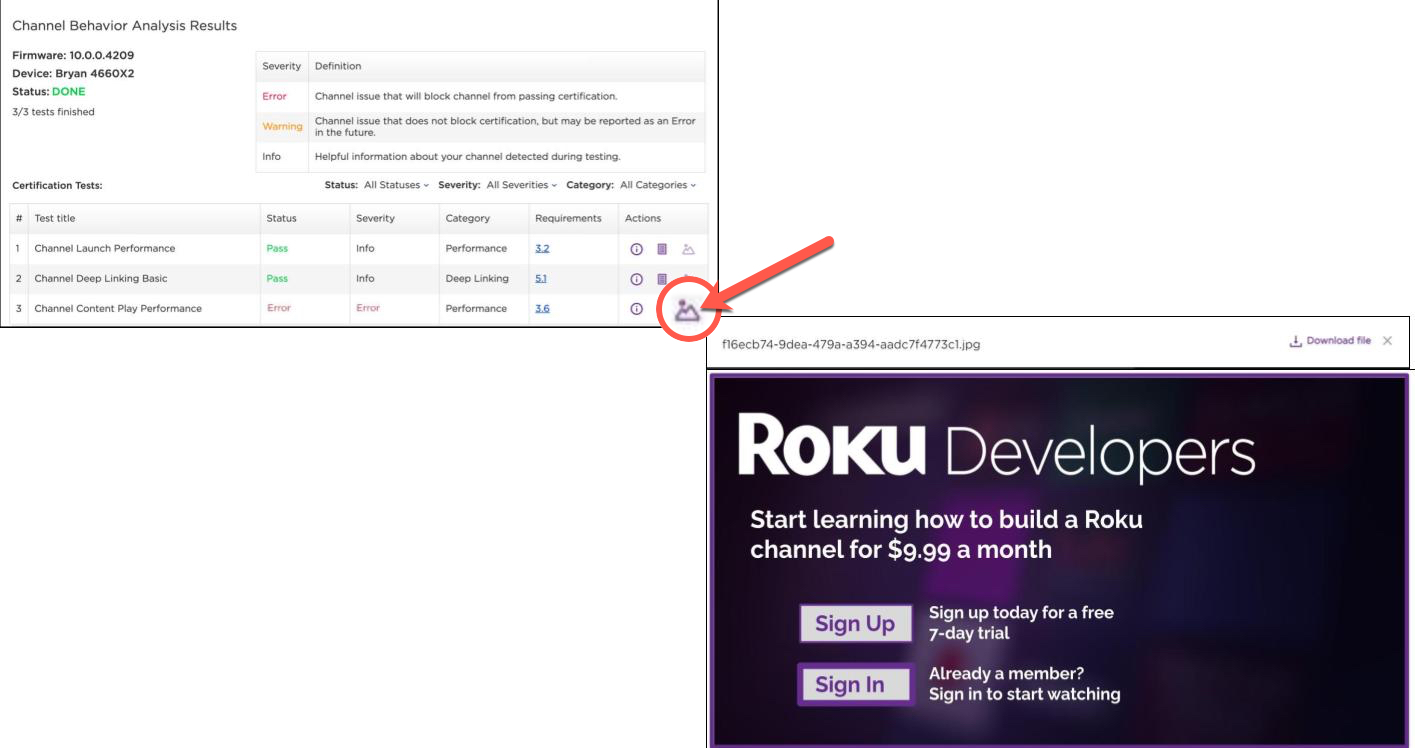Click the Error severity definition label
Viewport: 1415px width, 748px height.
click(x=274, y=96)
